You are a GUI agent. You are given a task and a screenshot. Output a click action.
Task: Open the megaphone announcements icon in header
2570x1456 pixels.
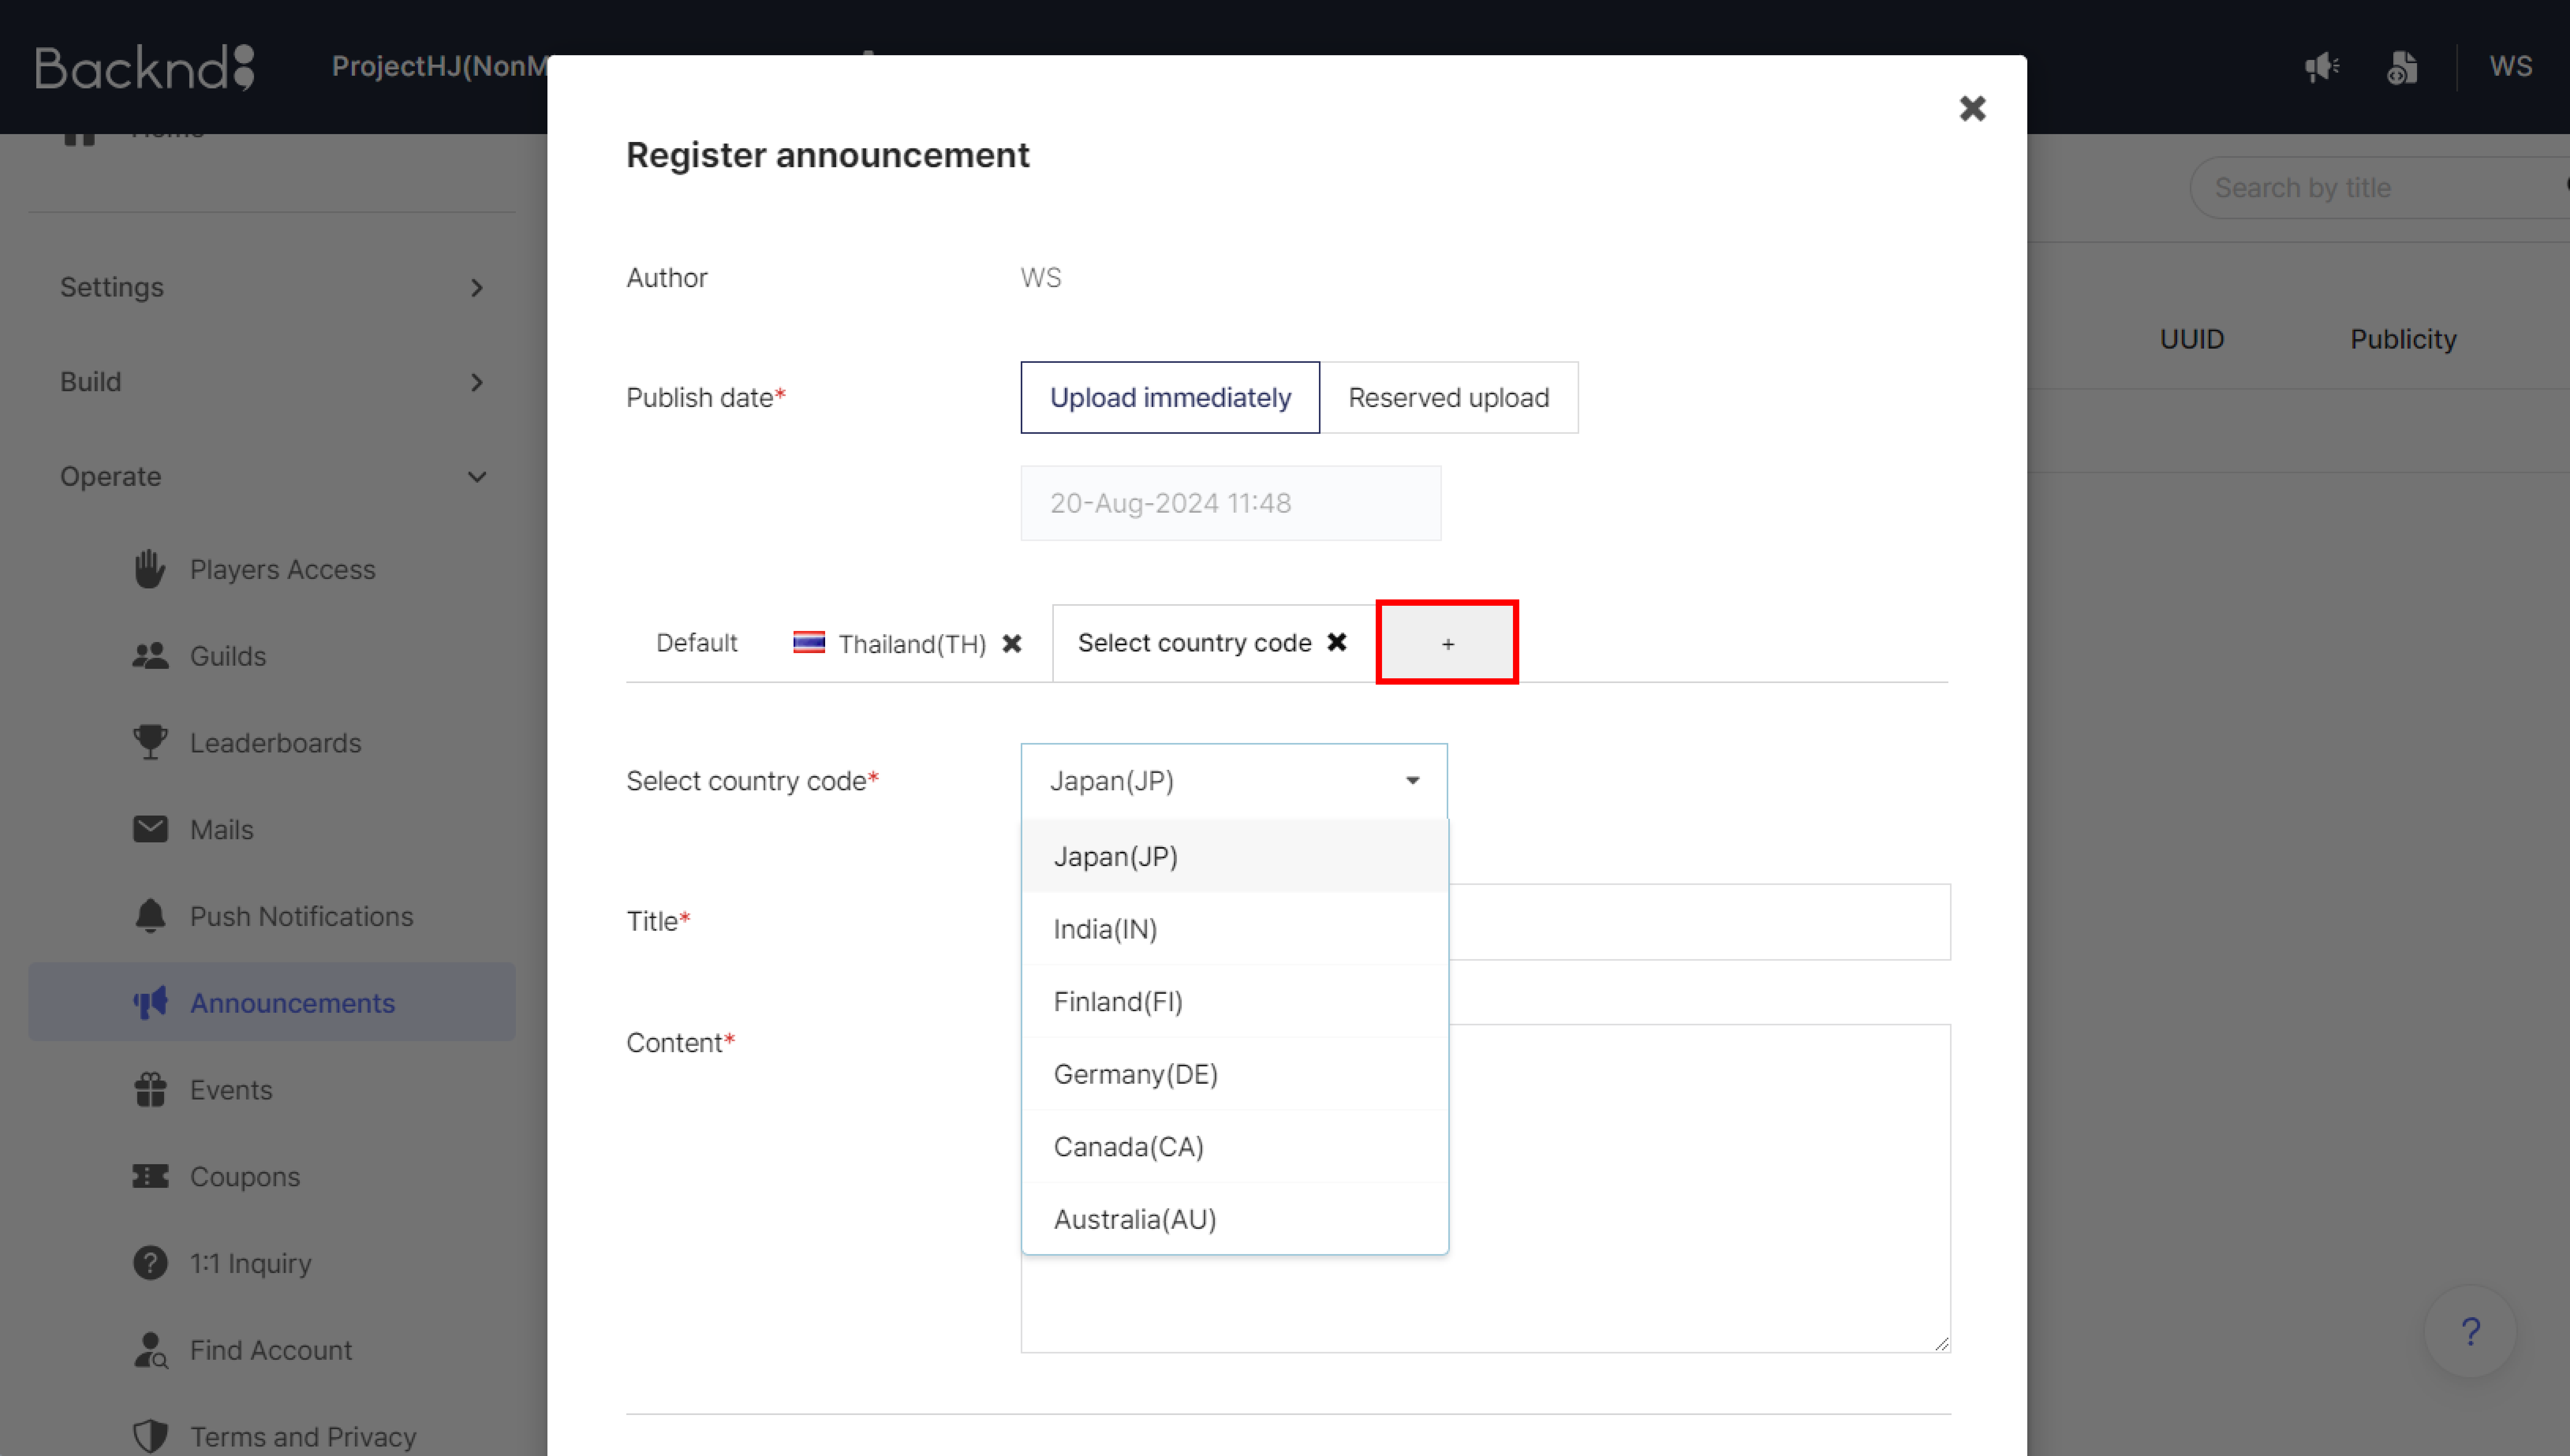point(2321,67)
